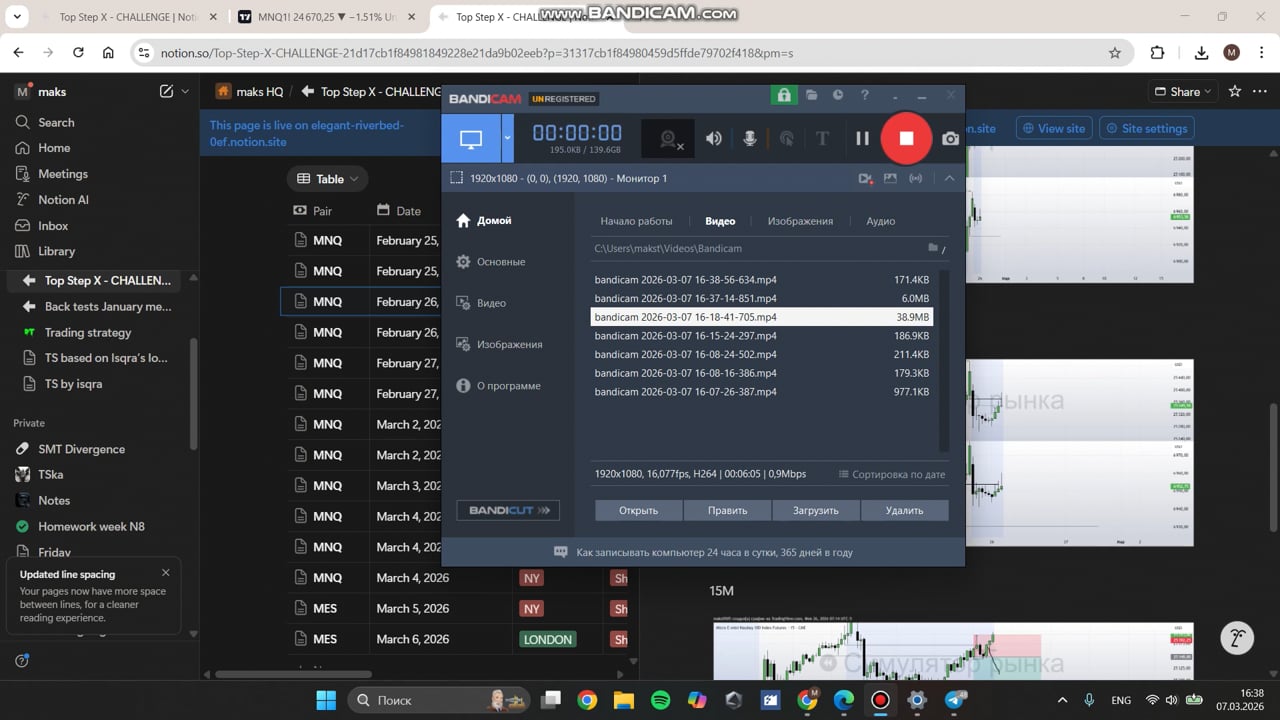Select file bandicam 2026-03-07 16-15-24-297.mp4
The height and width of the screenshot is (720, 1280).
[x=762, y=336]
